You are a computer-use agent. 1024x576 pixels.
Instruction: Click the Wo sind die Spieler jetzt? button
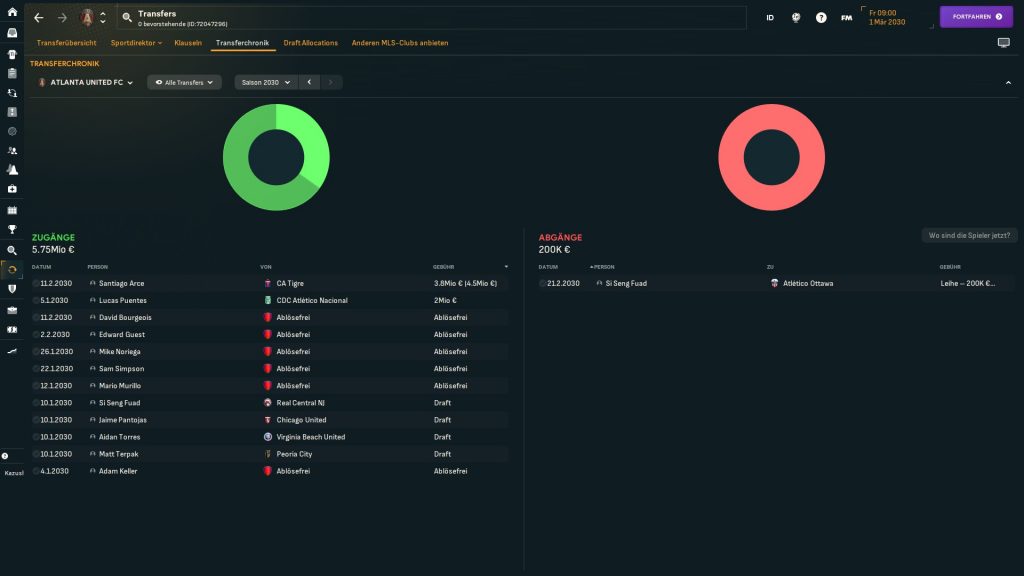[x=967, y=235]
